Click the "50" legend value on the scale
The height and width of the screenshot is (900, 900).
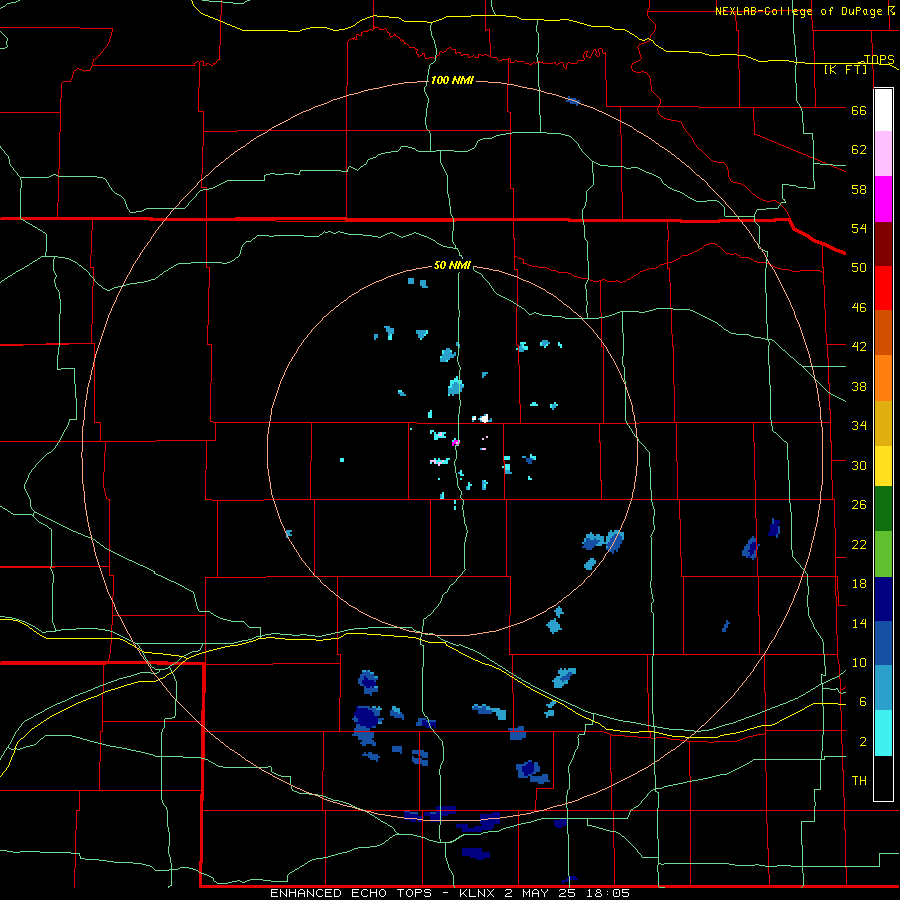tap(859, 267)
